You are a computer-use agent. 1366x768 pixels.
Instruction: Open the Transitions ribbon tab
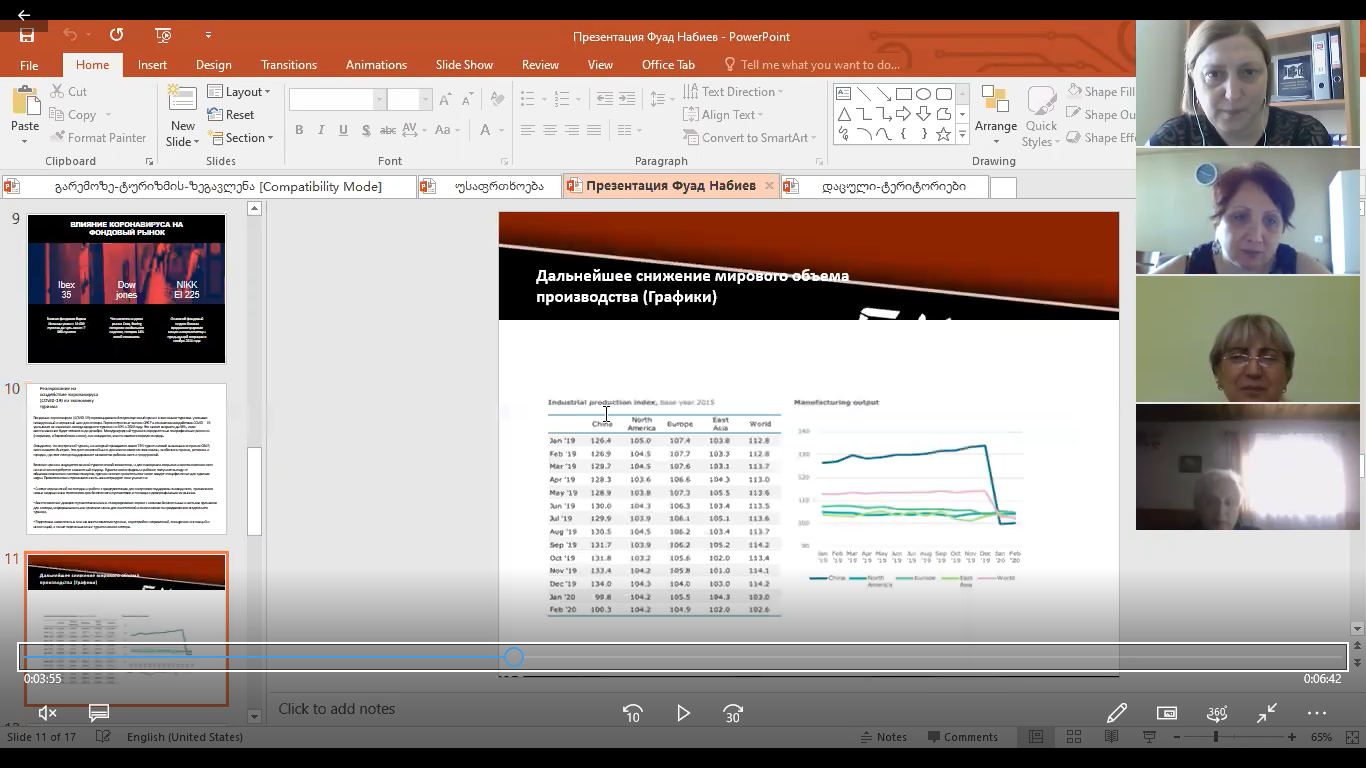point(289,65)
